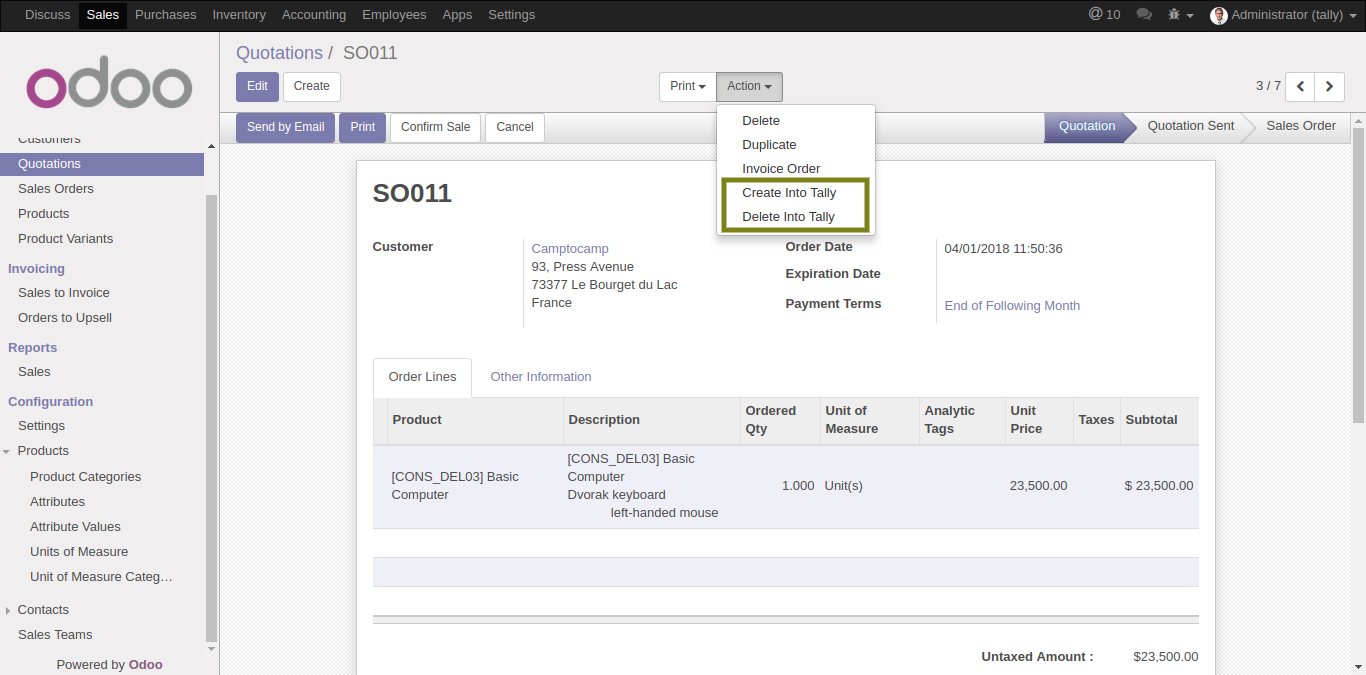The width and height of the screenshot is (1366, 675).
Task: Go to the next record with pager arrow
Action: pyautogui.click(x=1329, y=87)
